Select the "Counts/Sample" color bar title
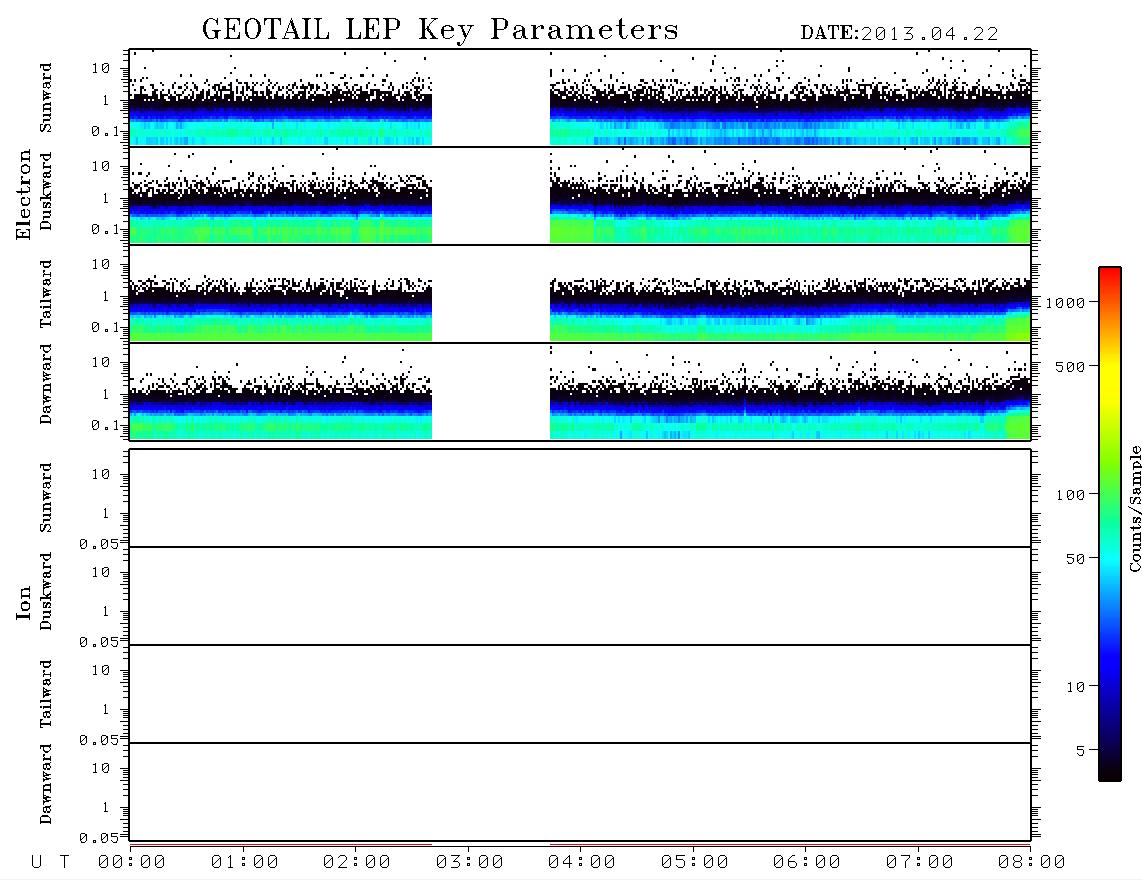Viewport: 1142px width, 880px height. (1135, 508)
